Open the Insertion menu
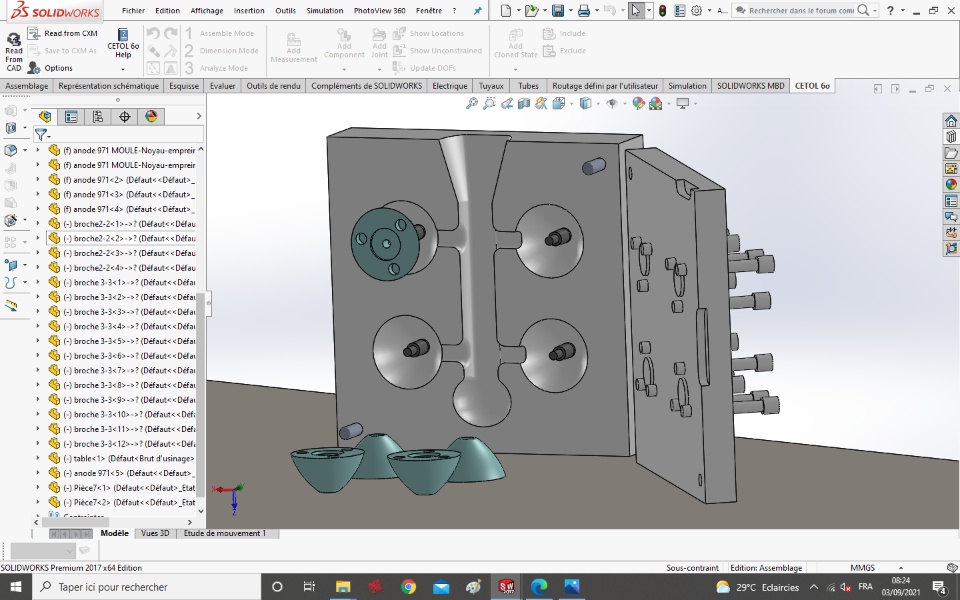Image resolution: width=960 pixels, height=600 pixels. pyautogui.click(x=249, y=10)
